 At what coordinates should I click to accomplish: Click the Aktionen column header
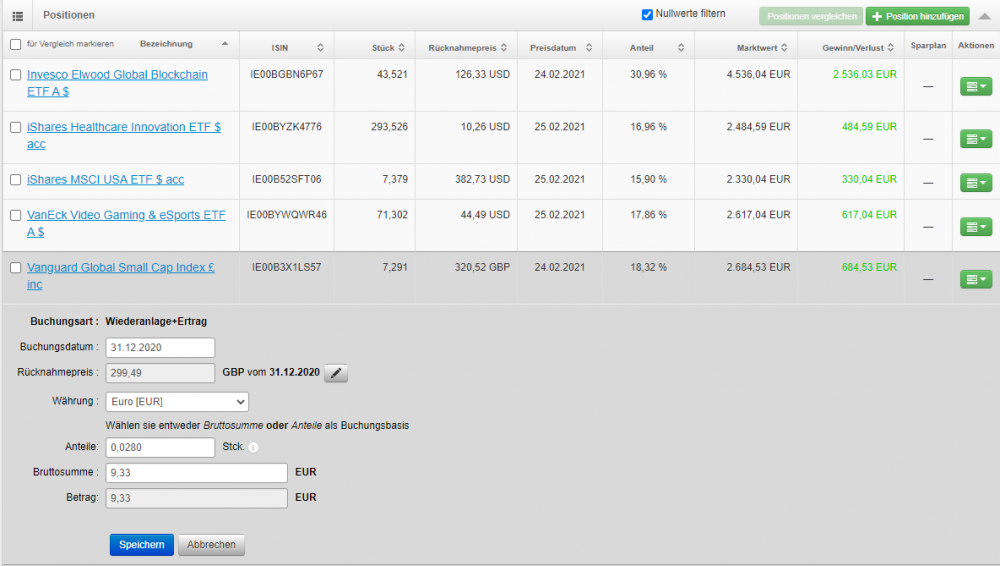[x=976, y=45]
